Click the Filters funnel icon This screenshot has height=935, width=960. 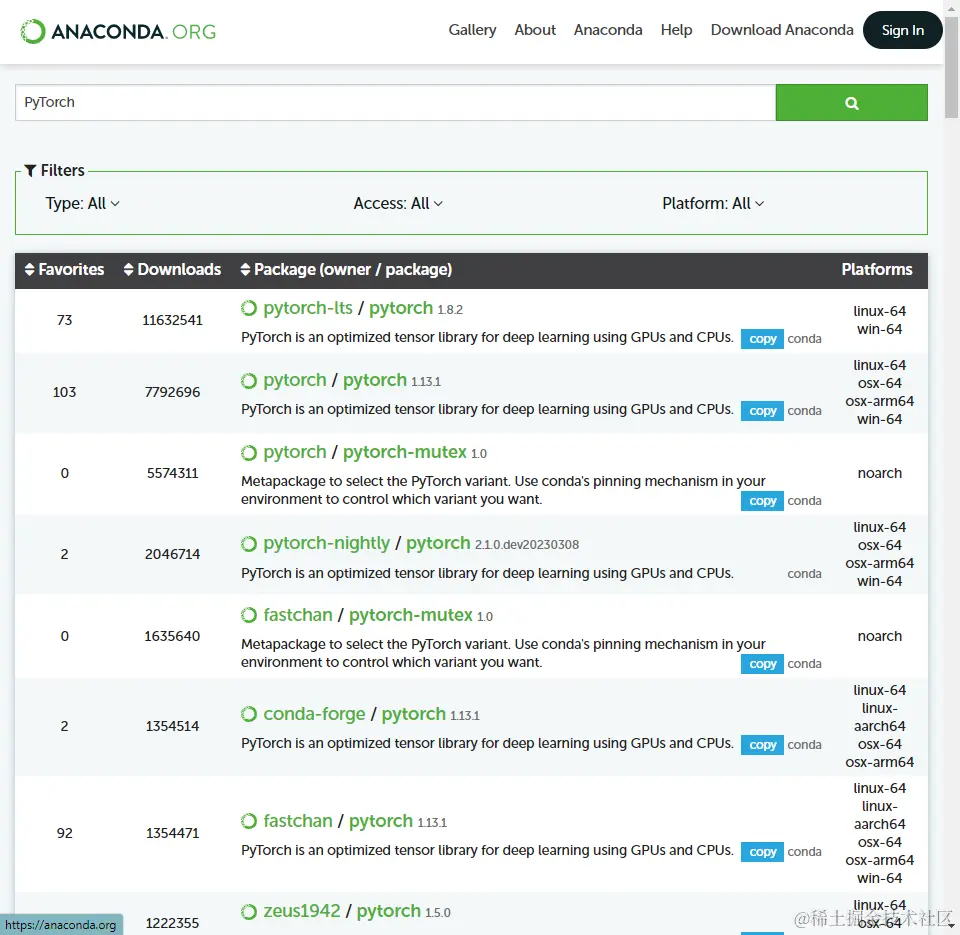click(x=30, y=171)
